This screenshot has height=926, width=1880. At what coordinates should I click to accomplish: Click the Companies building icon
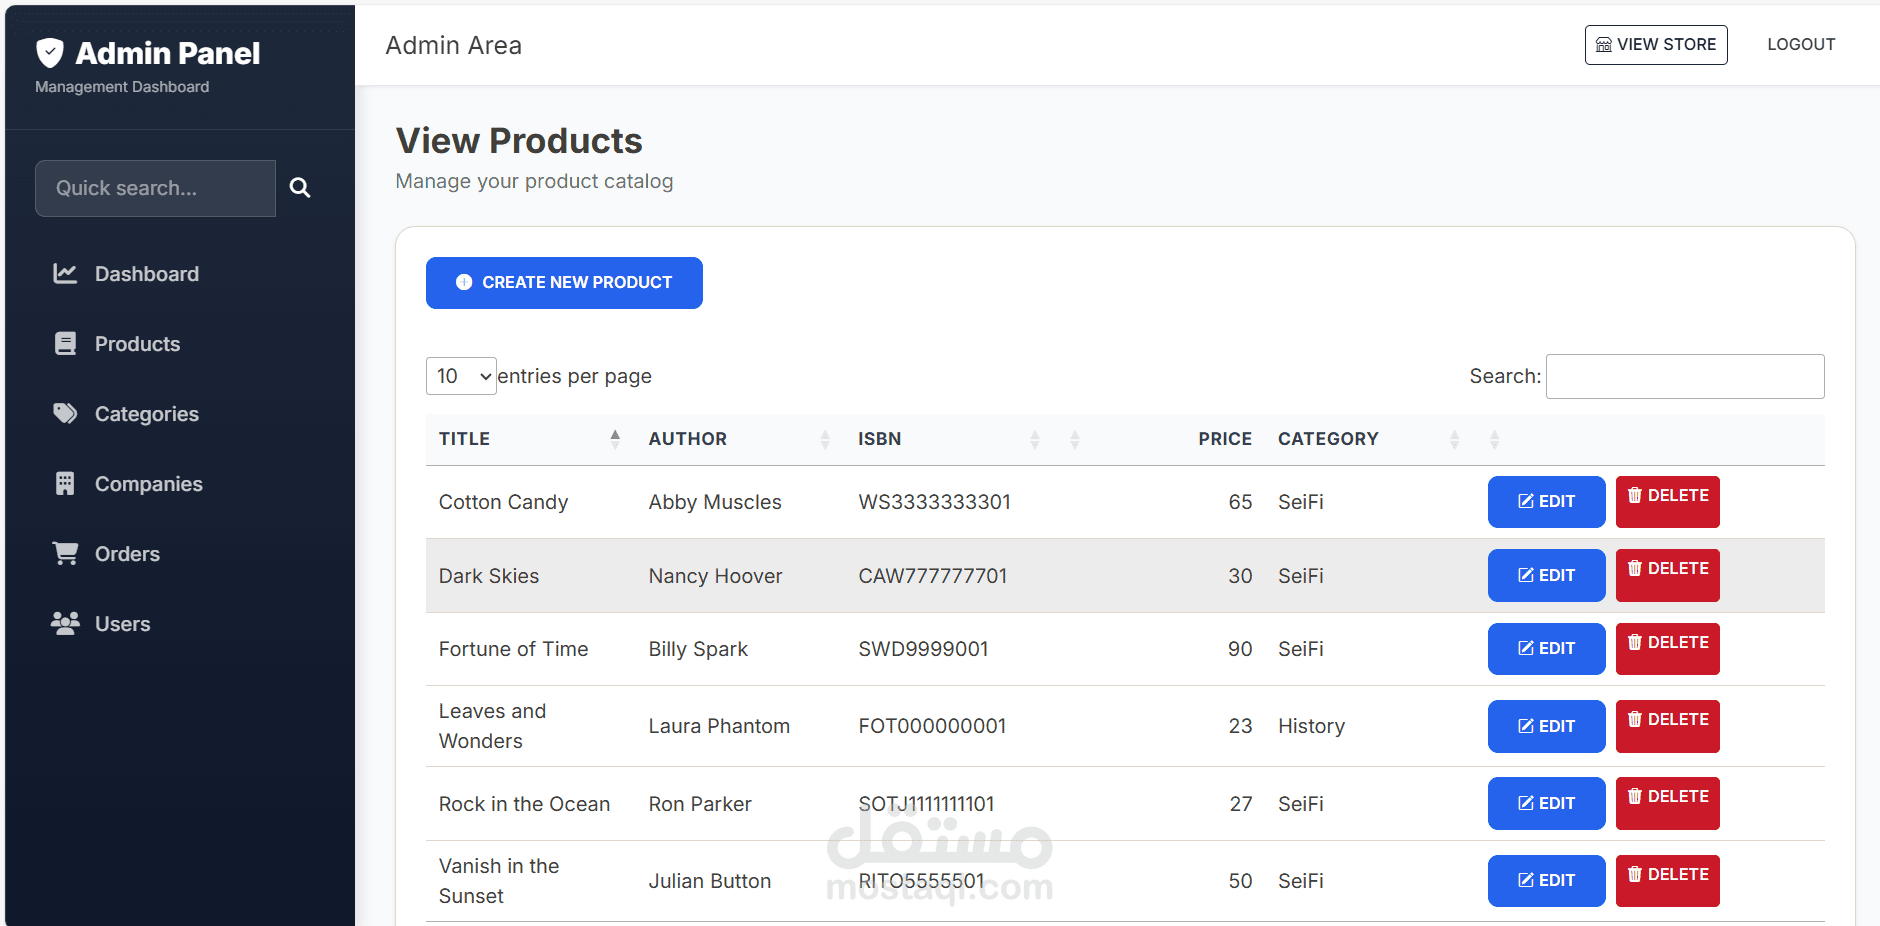coord(65,484)
